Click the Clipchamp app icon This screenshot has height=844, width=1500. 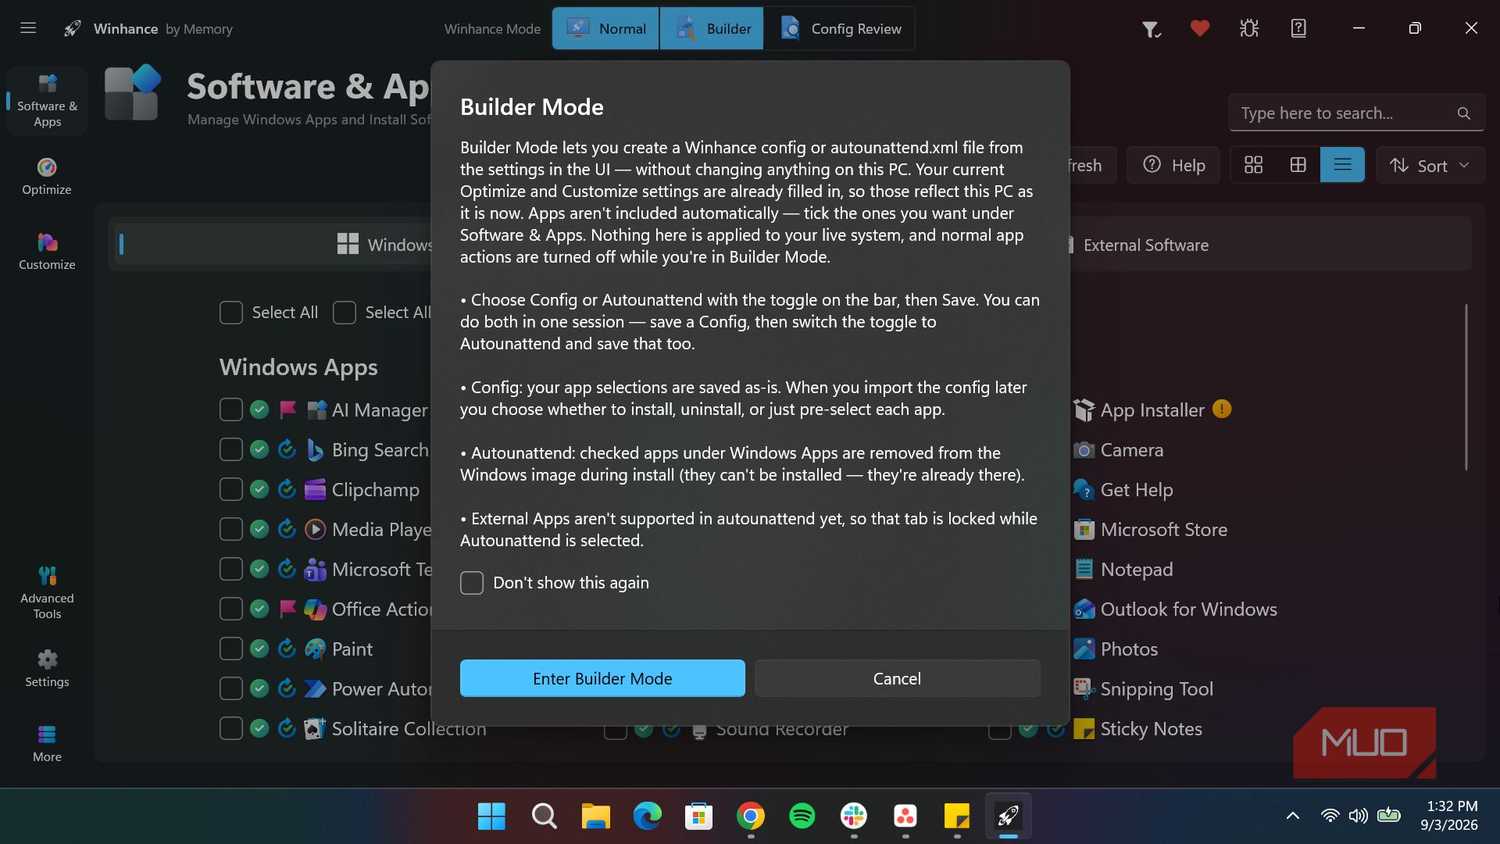(315, 489)
